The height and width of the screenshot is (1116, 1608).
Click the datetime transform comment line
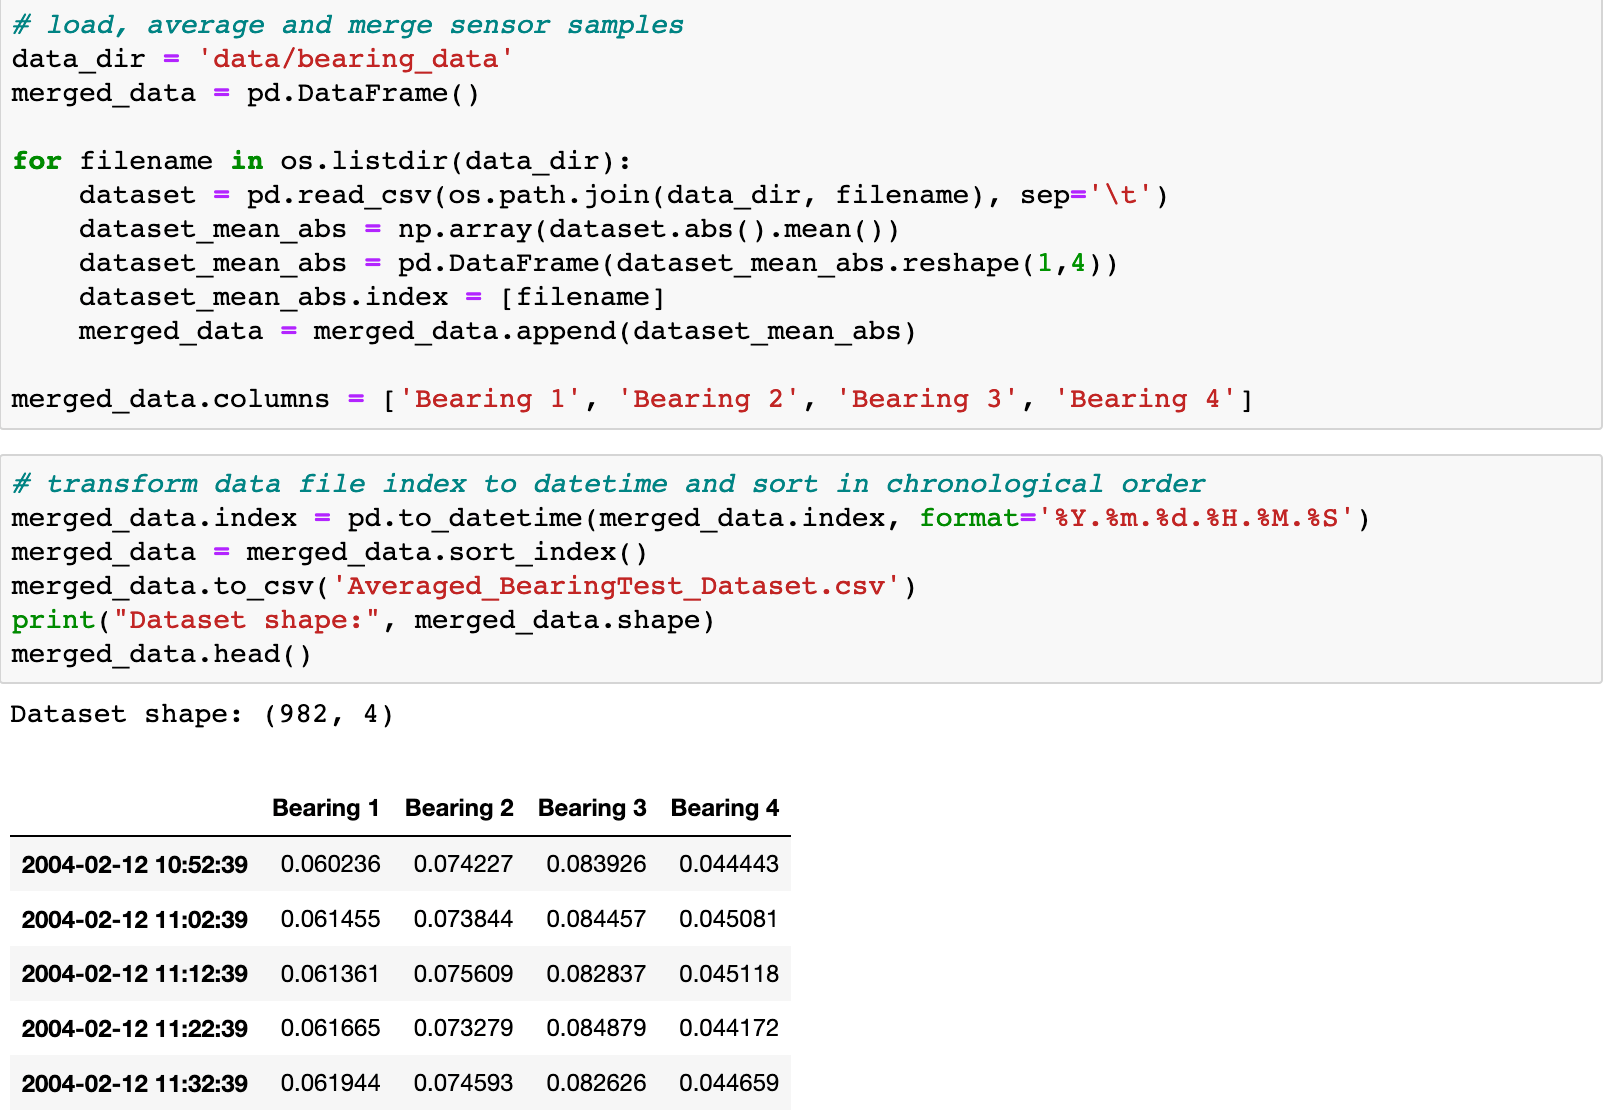click(605, 483)
